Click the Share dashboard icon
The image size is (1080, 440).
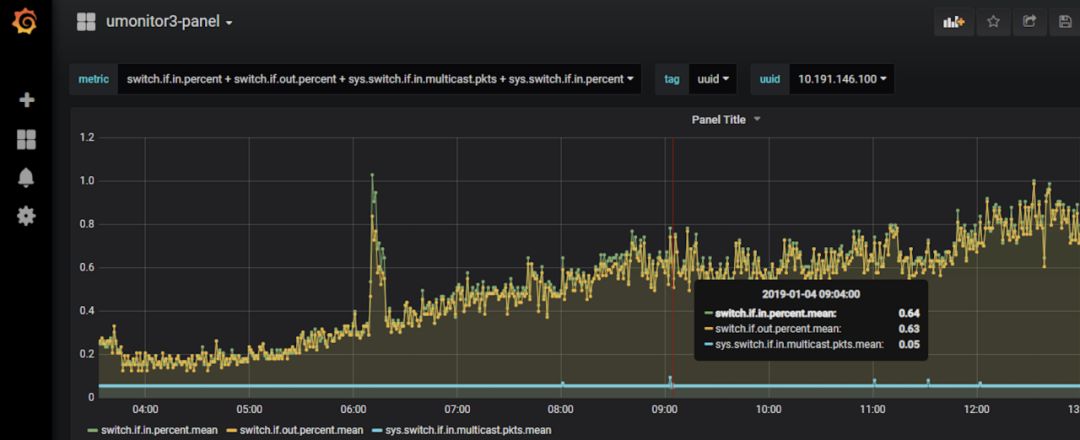click(x=1030, y=22)
